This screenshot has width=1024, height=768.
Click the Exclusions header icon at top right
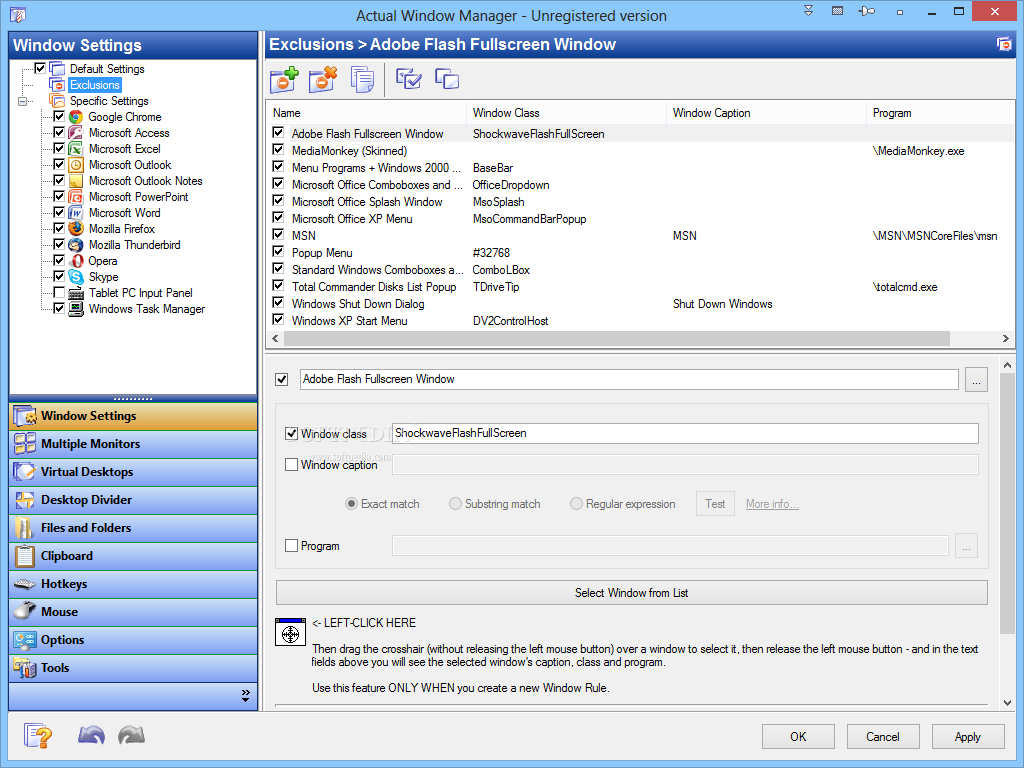[1004, 44]
